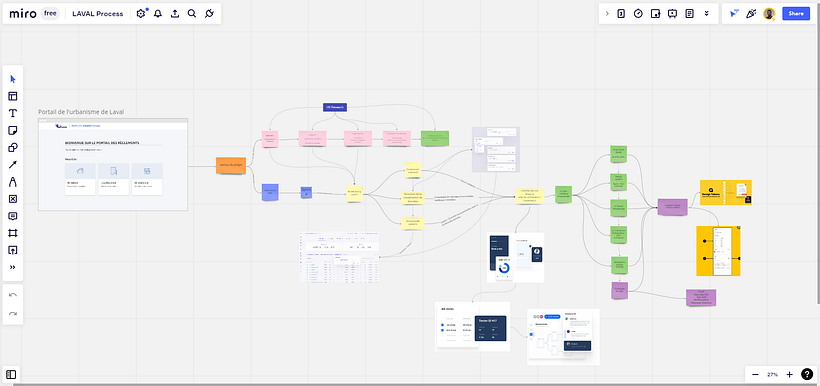820x386 pixels.
Task: Select the large yellow wireframe image
Action: click(718, 251)
